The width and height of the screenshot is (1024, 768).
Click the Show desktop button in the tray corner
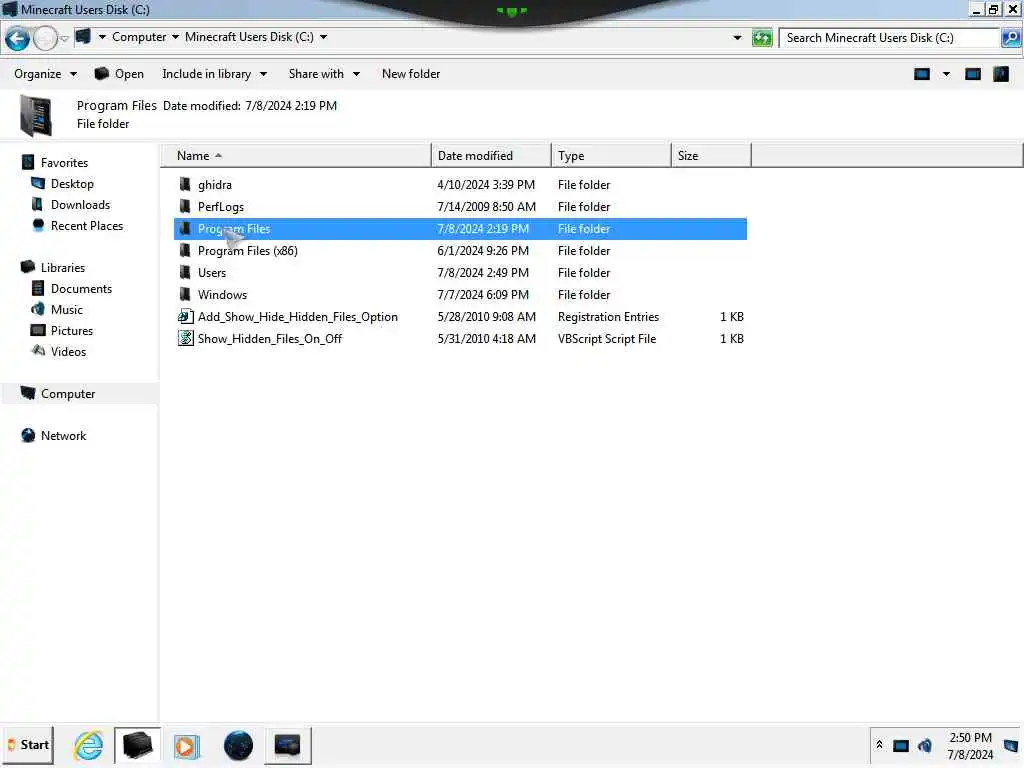(1011, 745)
